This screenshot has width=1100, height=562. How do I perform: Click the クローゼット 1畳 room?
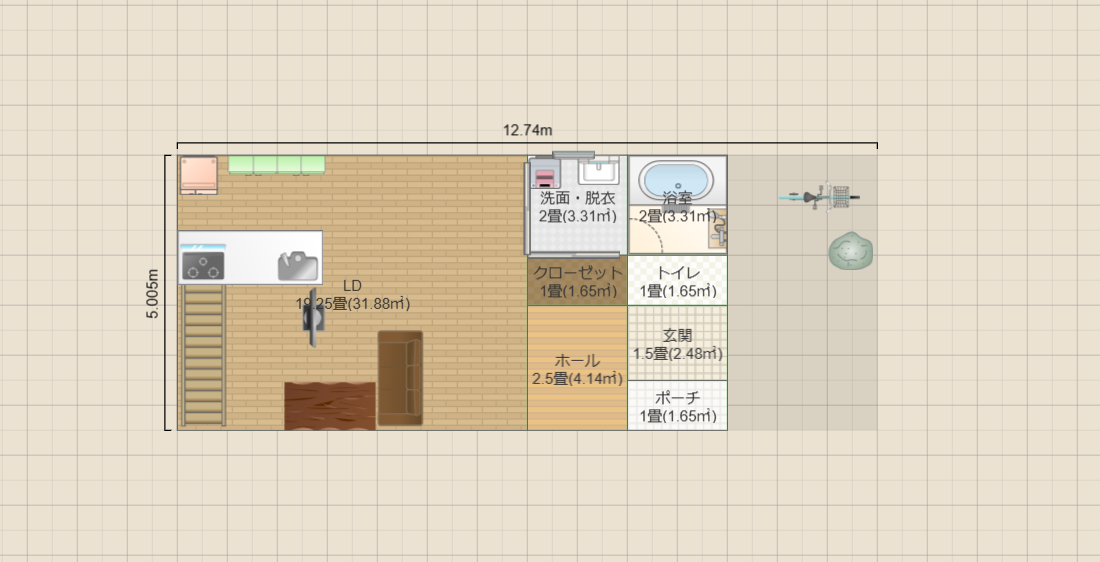point(577,281)
